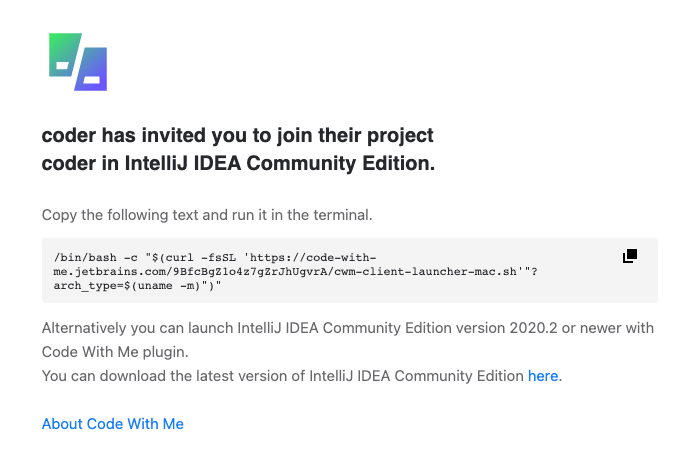Open the About Code With Me link
The image size is (689, 459).
point(113,424)
